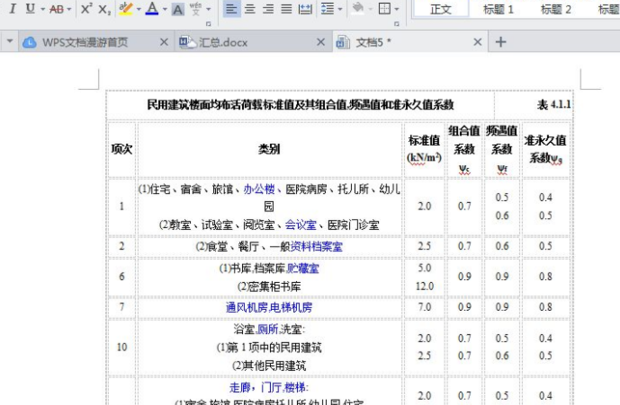Select 标题 1 style
Viewport: 620px width, 405px height.
498,9
